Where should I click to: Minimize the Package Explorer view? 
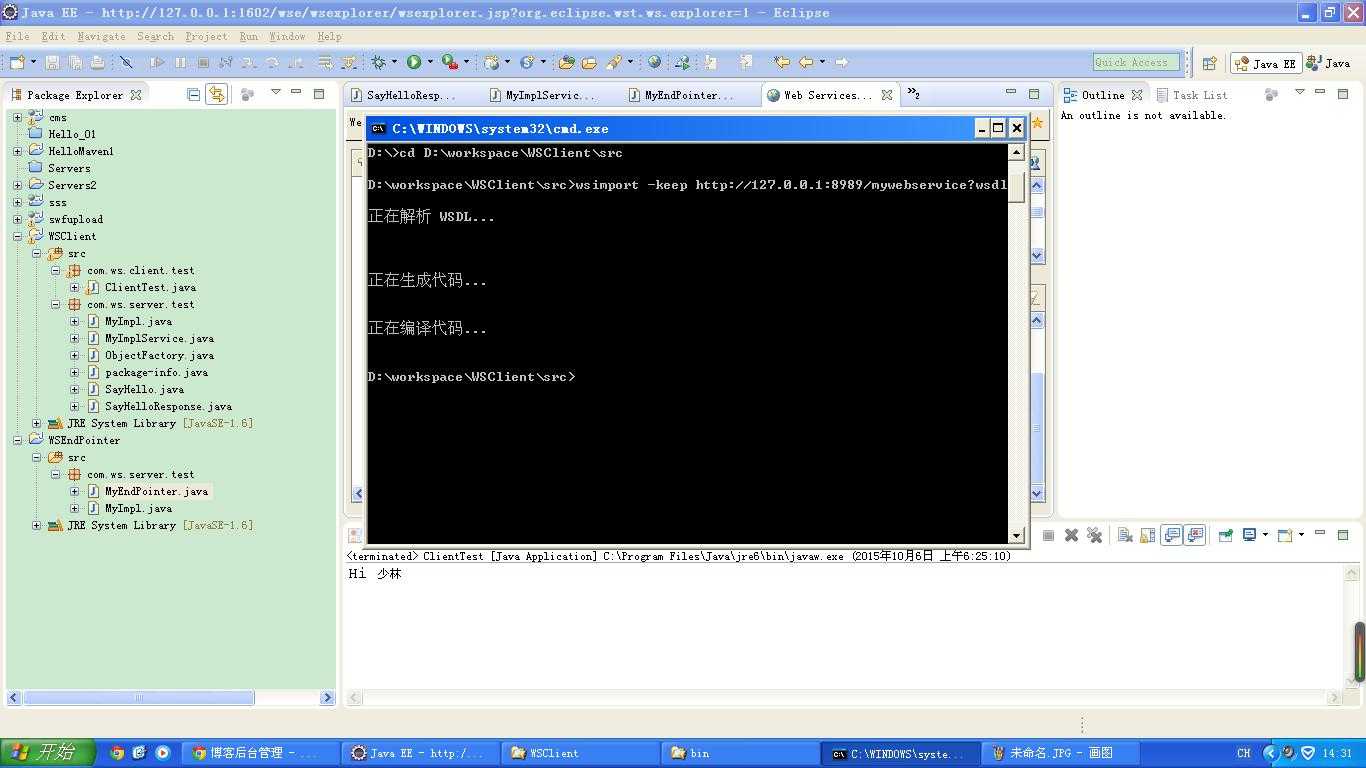(x=296, y=93)
